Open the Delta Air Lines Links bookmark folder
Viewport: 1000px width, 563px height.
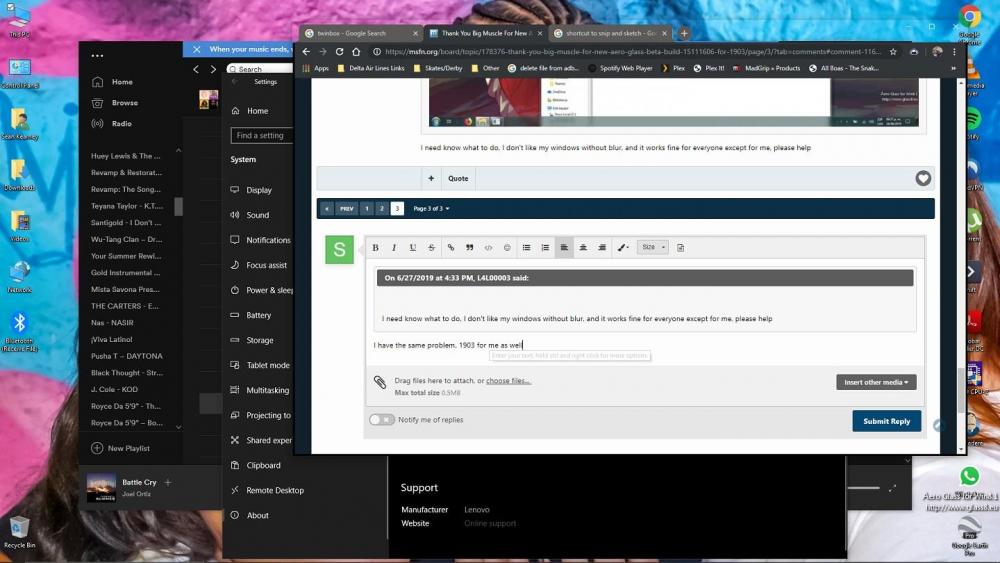point(371,68)
